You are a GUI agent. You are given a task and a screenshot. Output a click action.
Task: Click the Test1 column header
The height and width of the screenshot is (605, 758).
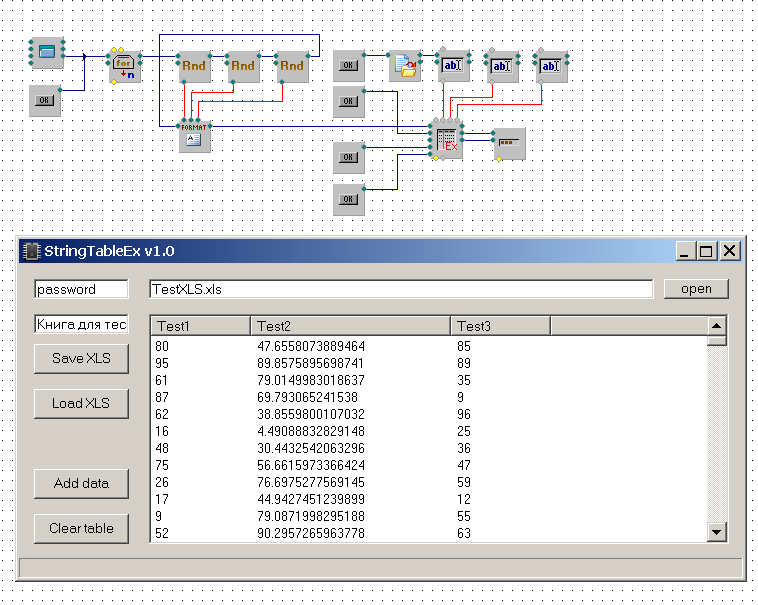click(x=201, y=326)
